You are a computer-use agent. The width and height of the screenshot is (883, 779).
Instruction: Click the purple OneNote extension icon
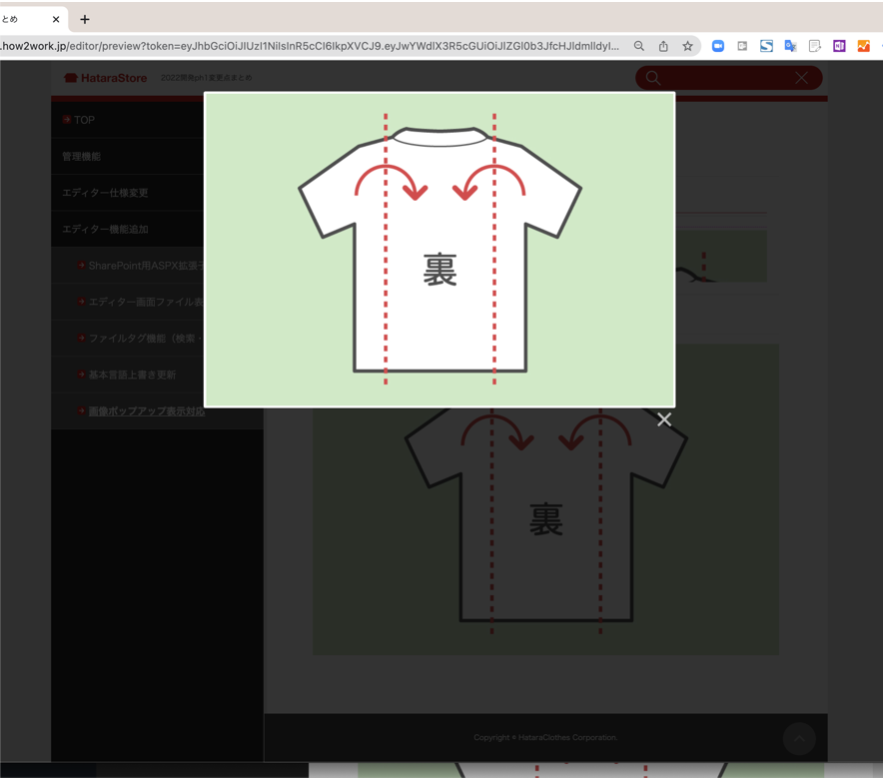pos(839,46)
